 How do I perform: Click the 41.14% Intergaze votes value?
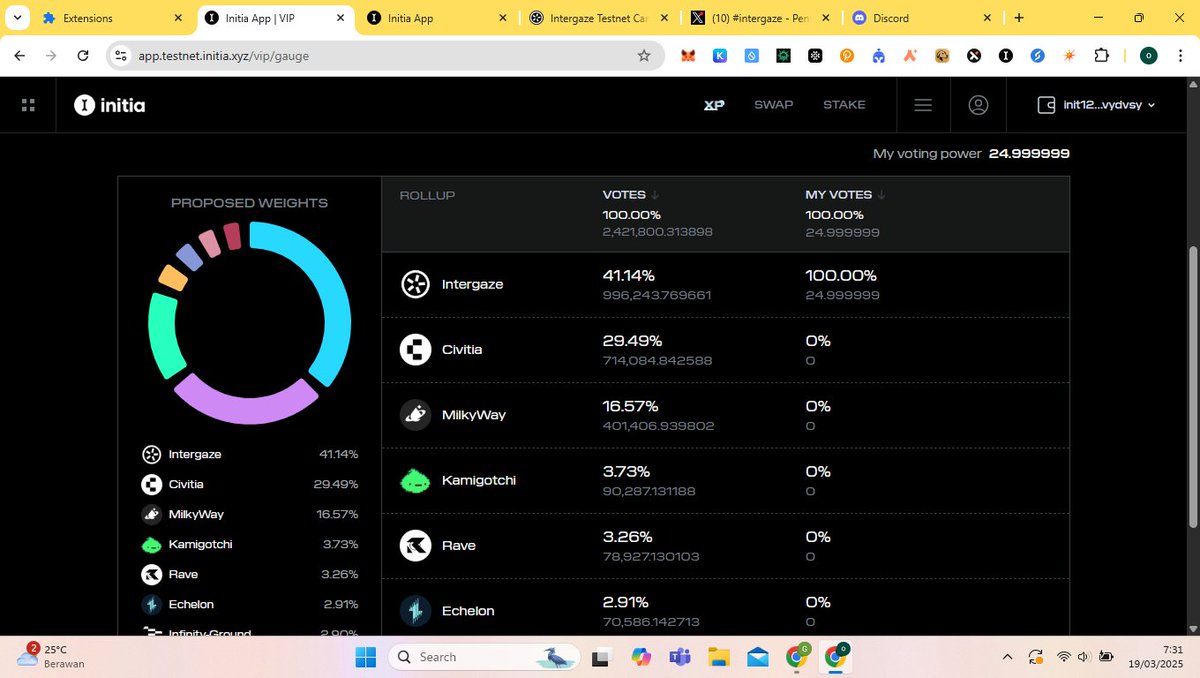point(627,275)
